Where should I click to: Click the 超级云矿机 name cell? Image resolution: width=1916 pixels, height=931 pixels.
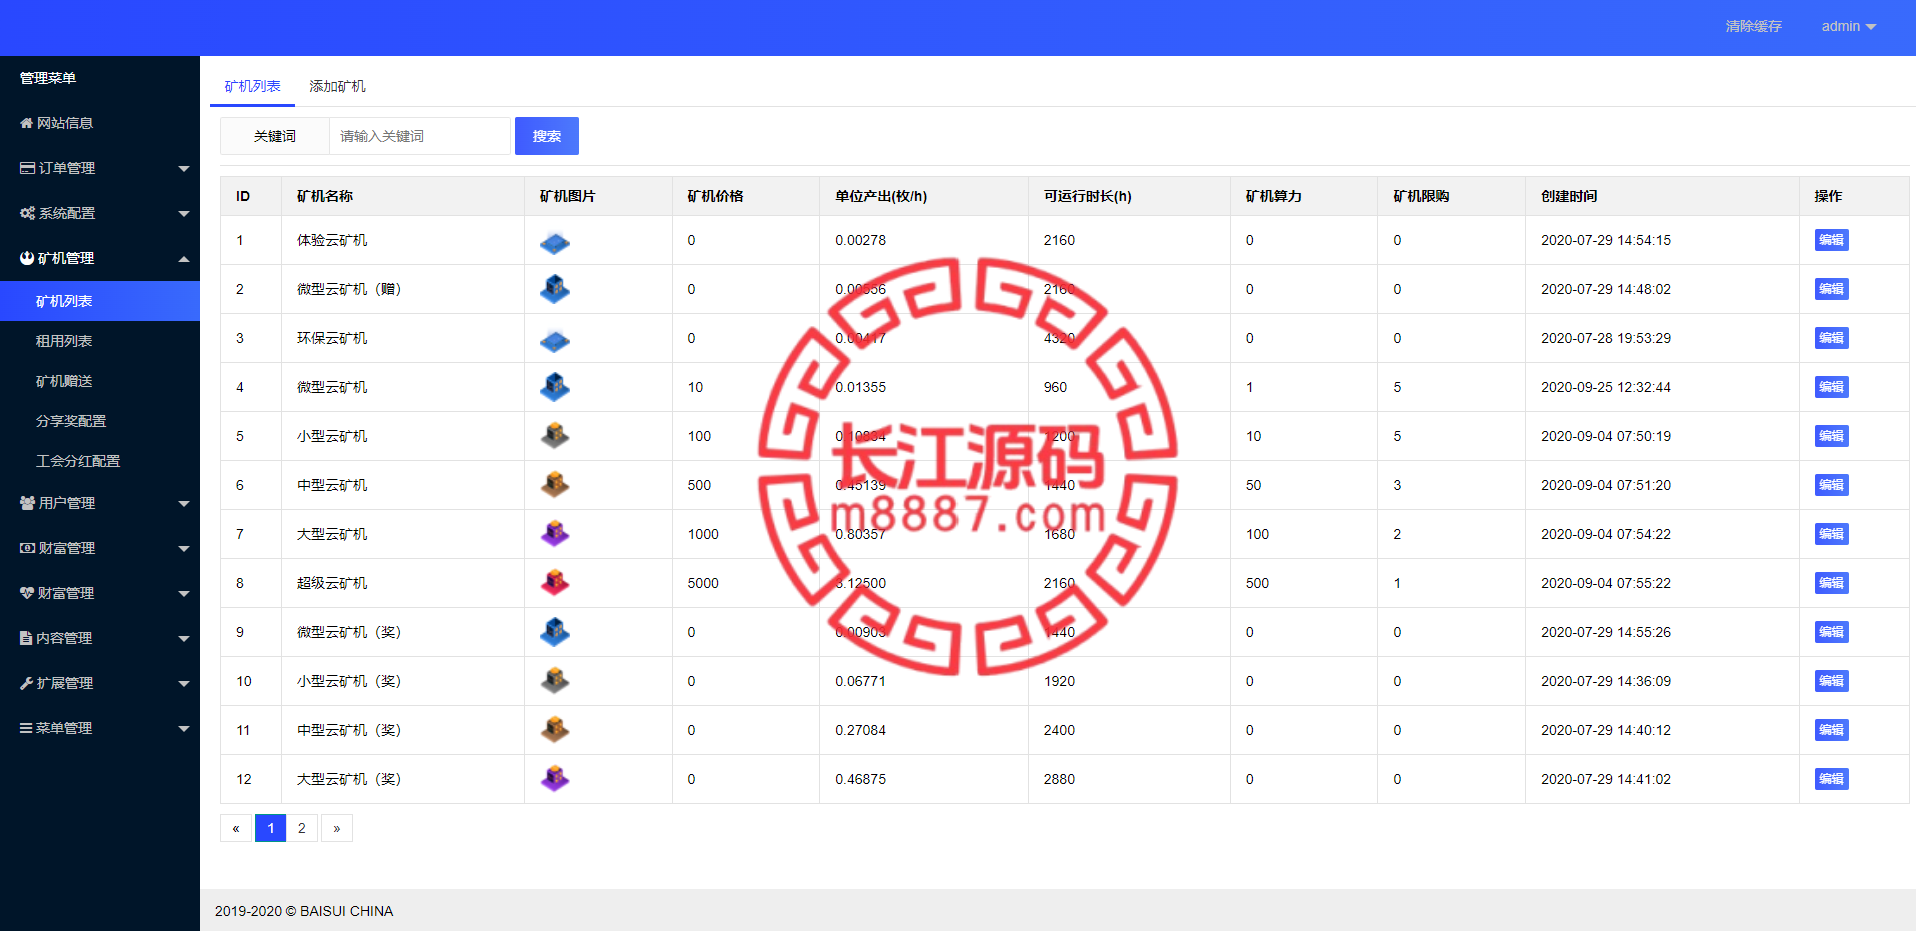pos(403,583)
